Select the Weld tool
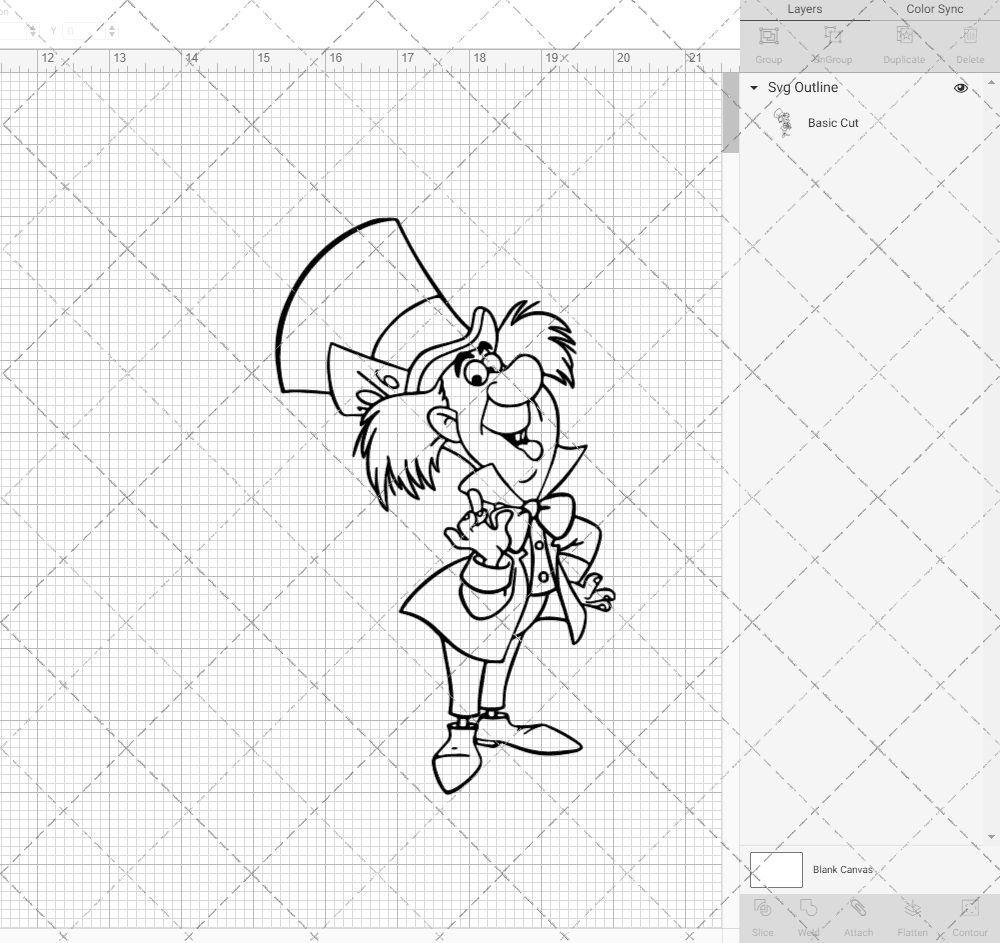The height and width of the screenshot is (943, 1000). (808, 915)
